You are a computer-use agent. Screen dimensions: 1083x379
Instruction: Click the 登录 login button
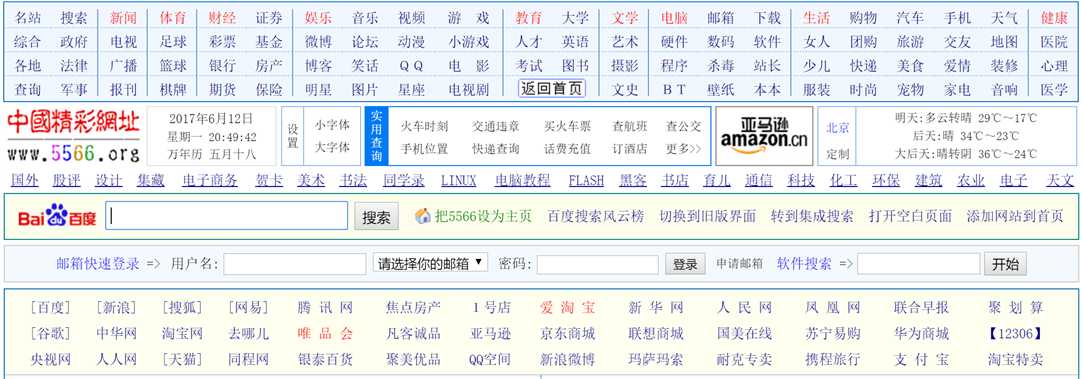tap(684, 264)
